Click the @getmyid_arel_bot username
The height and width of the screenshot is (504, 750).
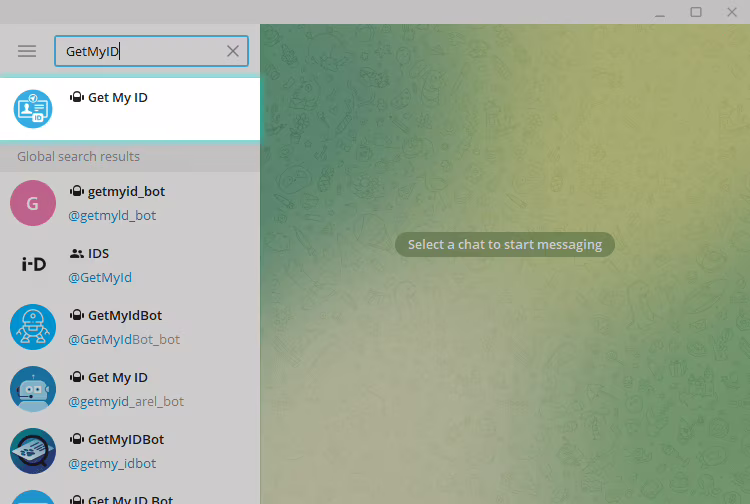coord(126,401)
